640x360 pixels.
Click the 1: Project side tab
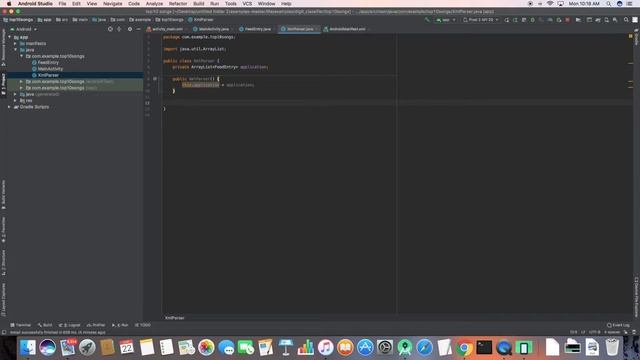(3, 84)
